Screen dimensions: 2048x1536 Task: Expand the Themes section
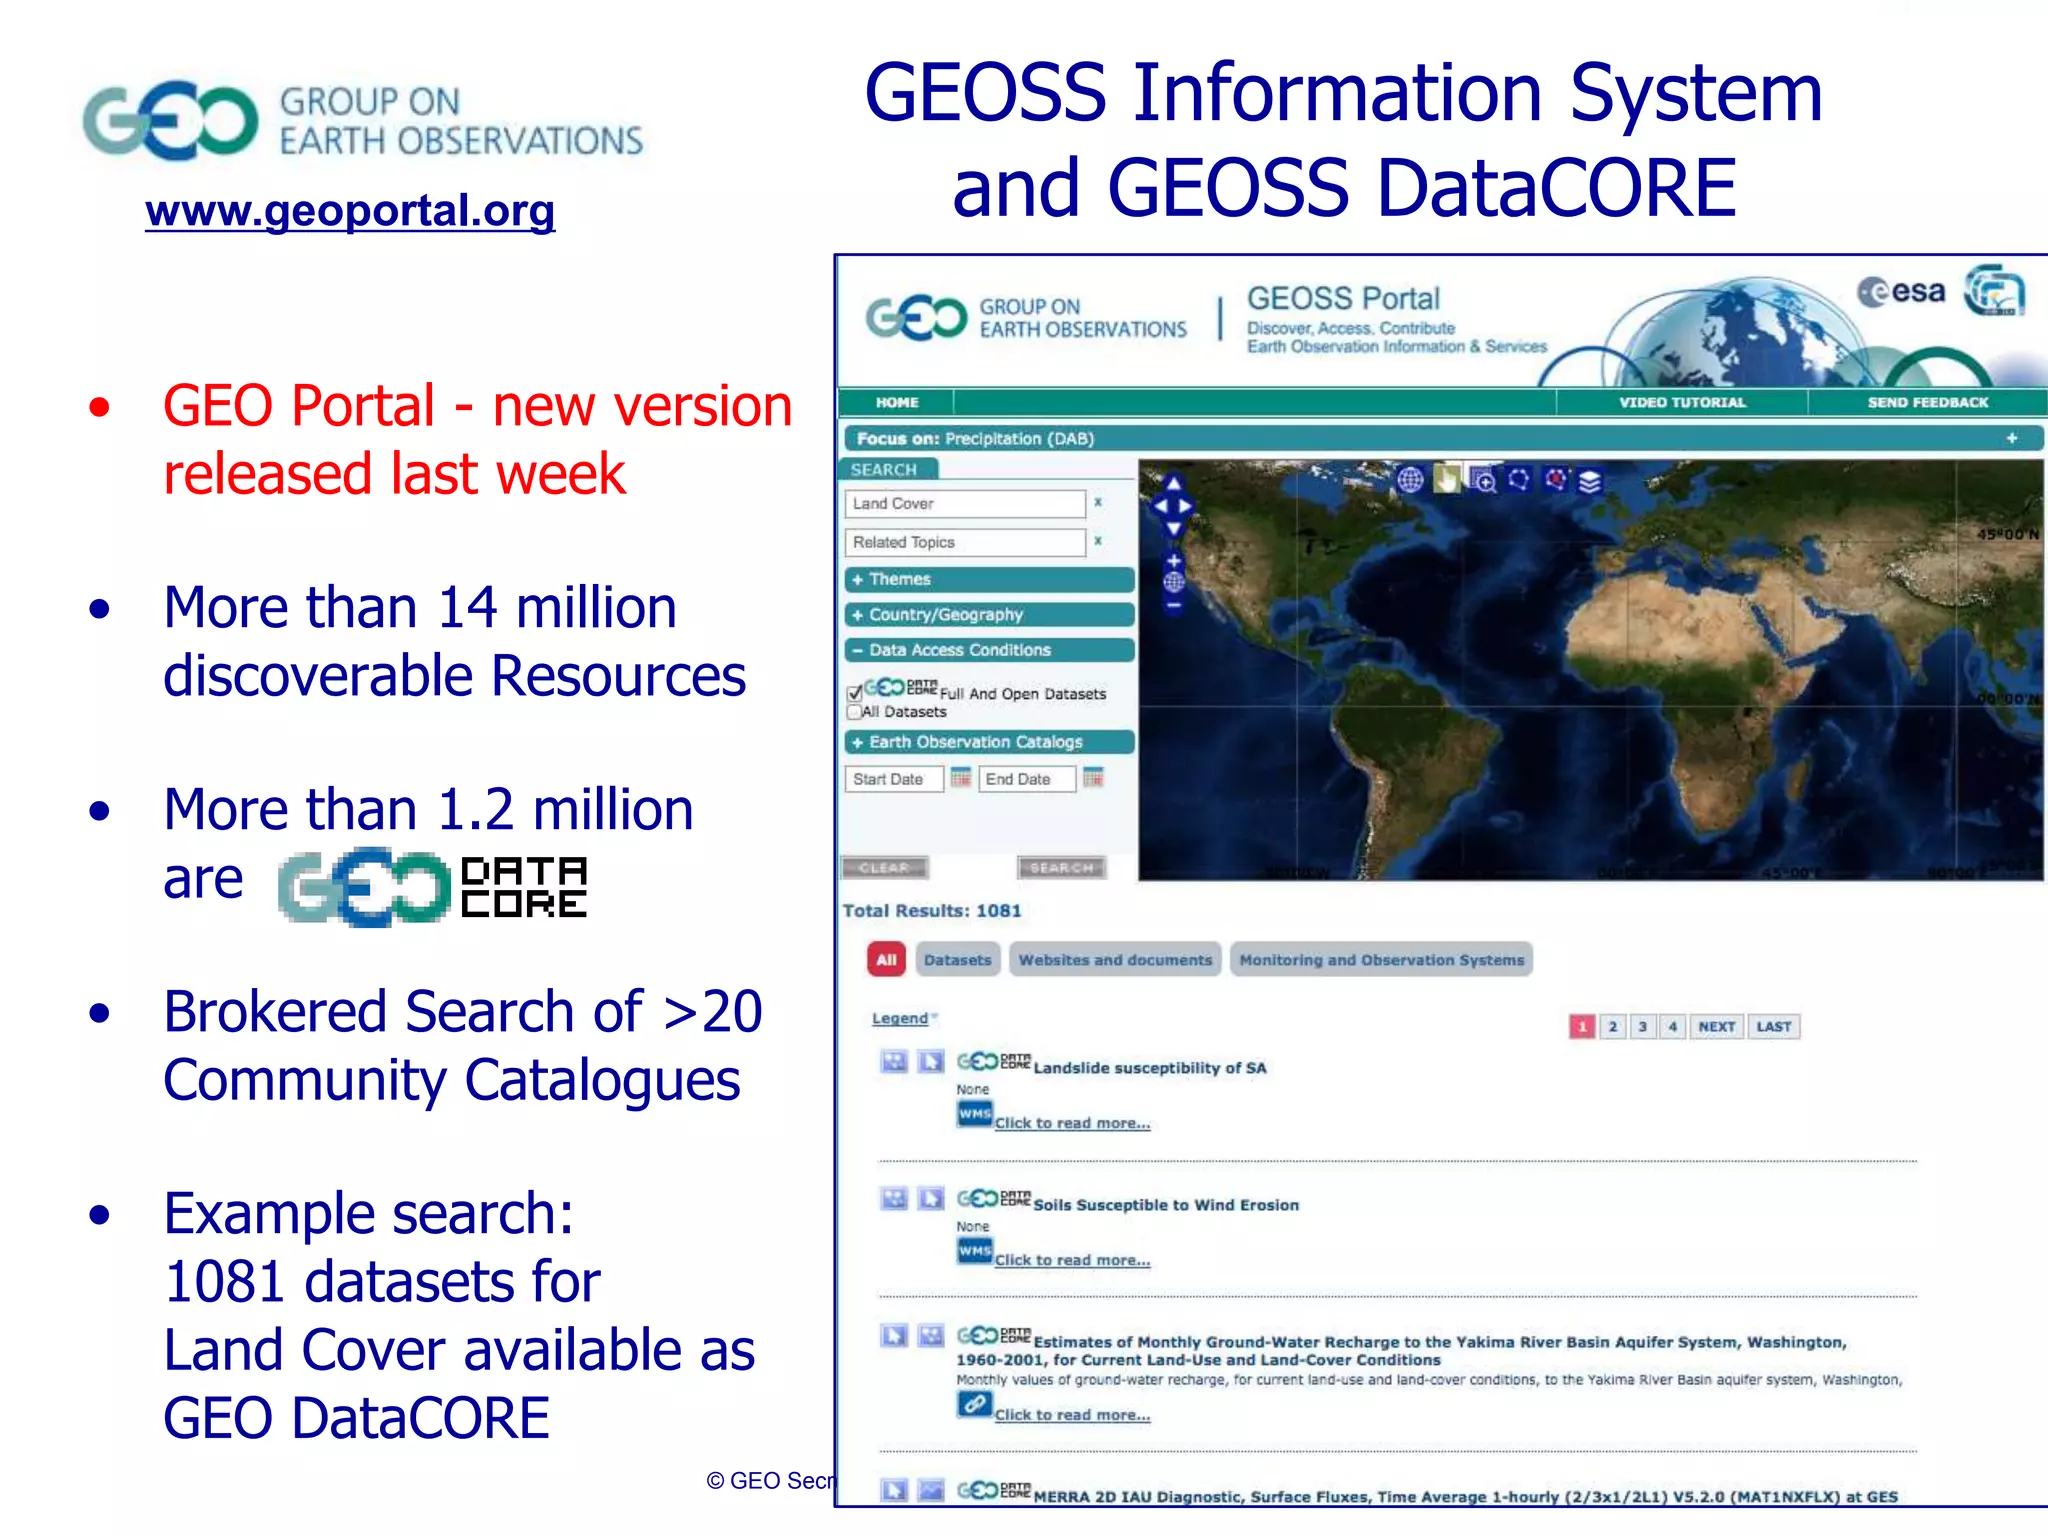[x=990, y=579]
